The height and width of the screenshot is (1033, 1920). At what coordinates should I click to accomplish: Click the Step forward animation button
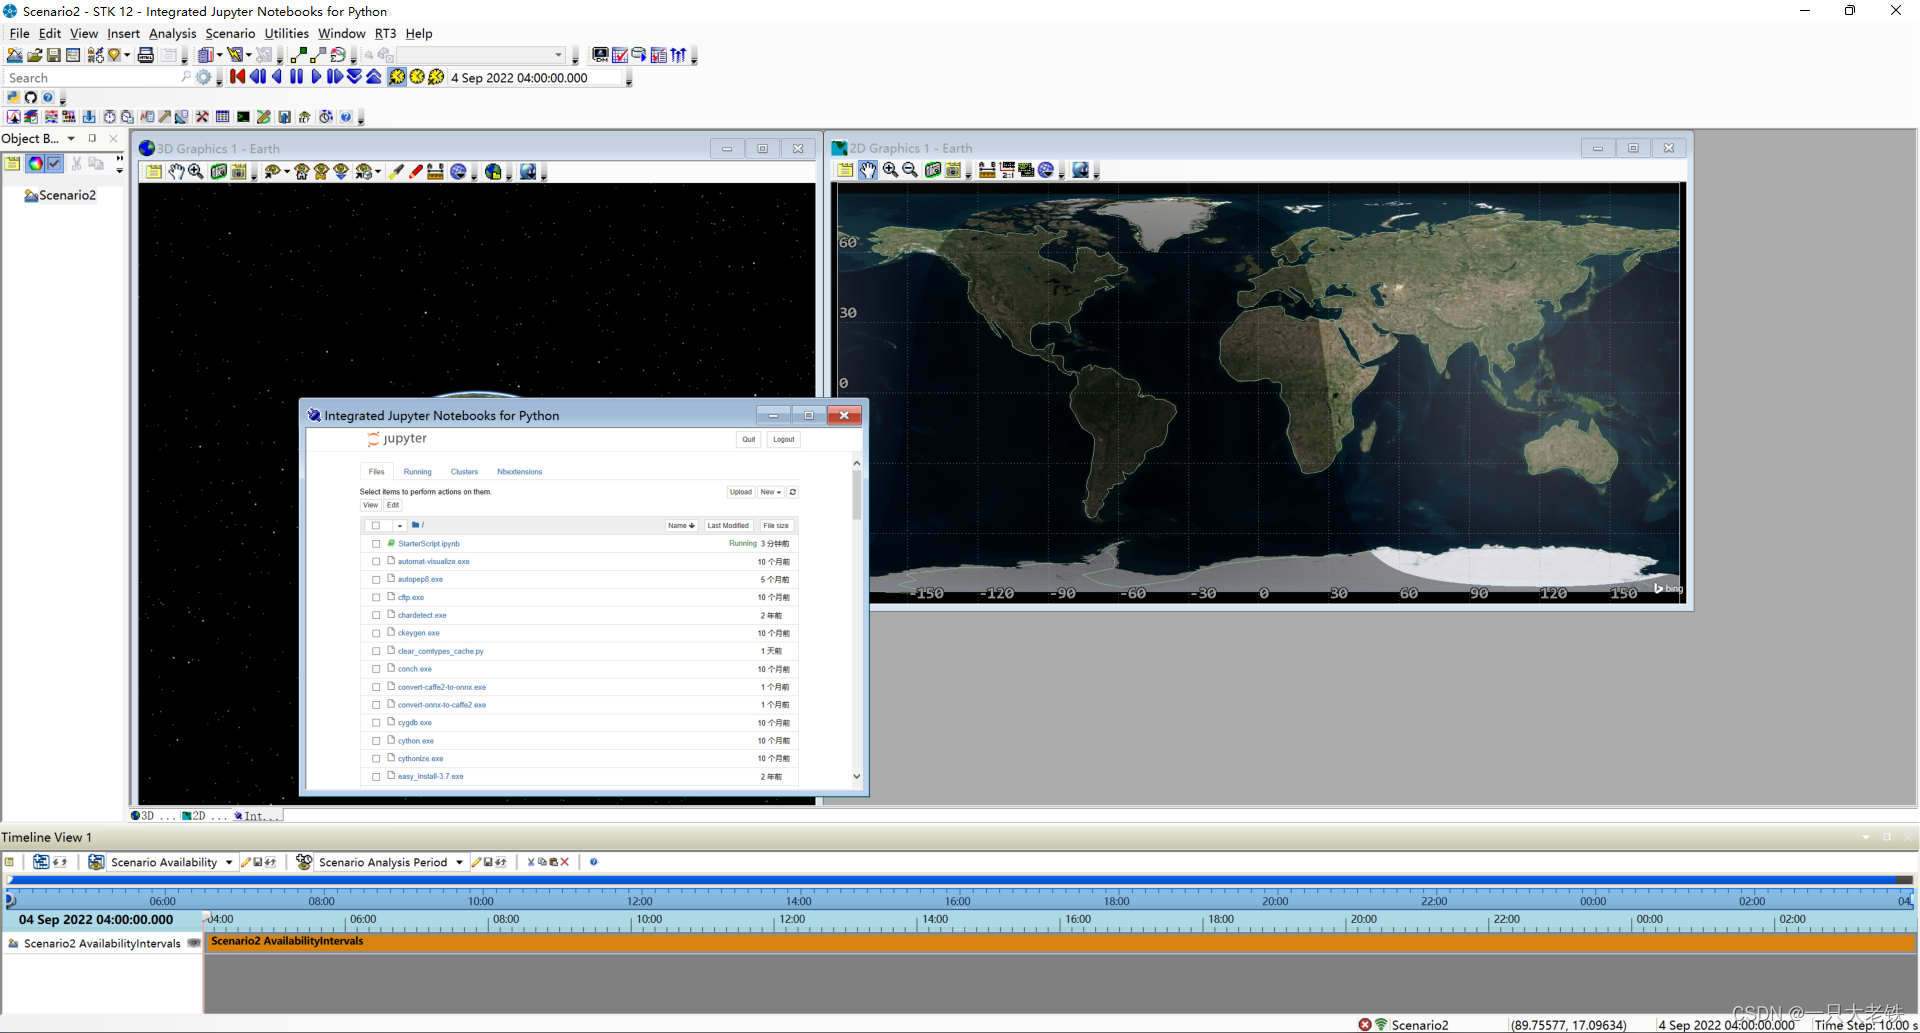(335, 77)
